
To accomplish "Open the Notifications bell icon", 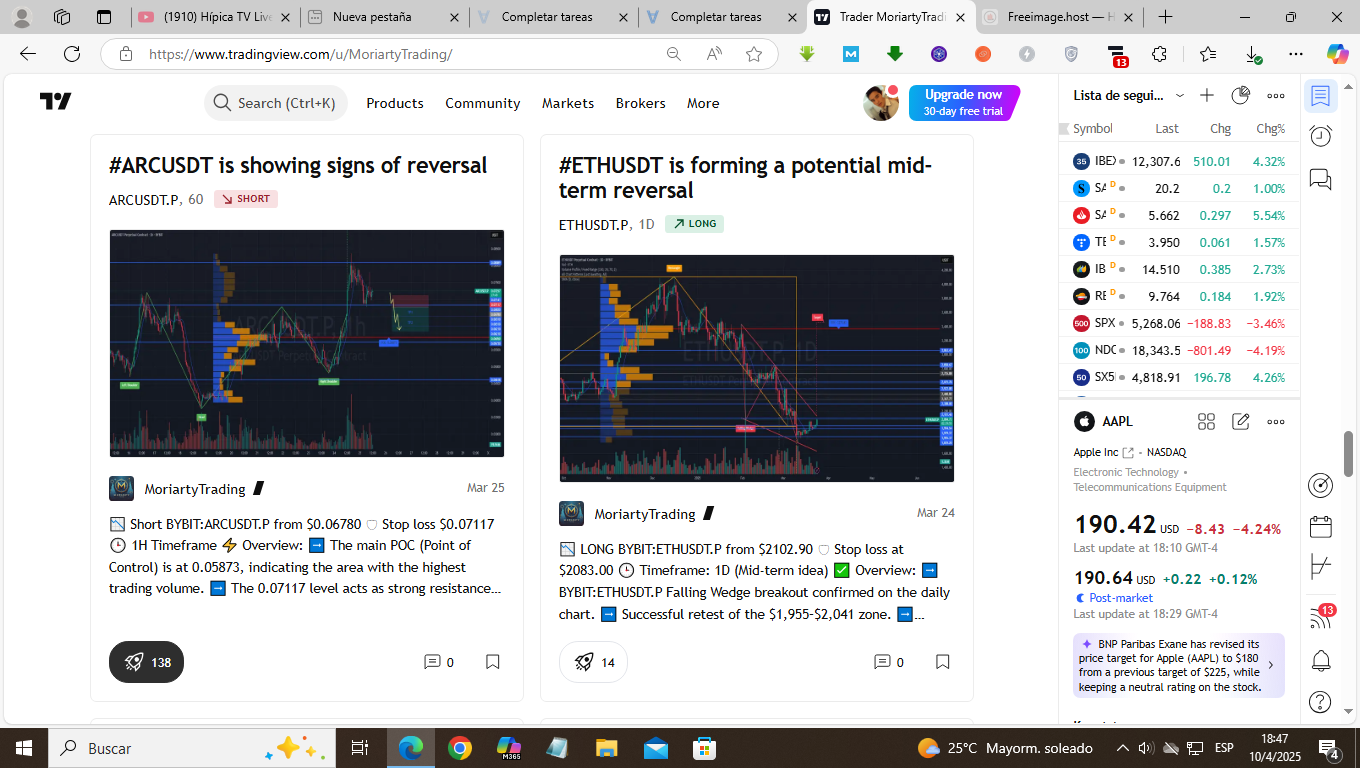I will click(x=1320, y=661).
